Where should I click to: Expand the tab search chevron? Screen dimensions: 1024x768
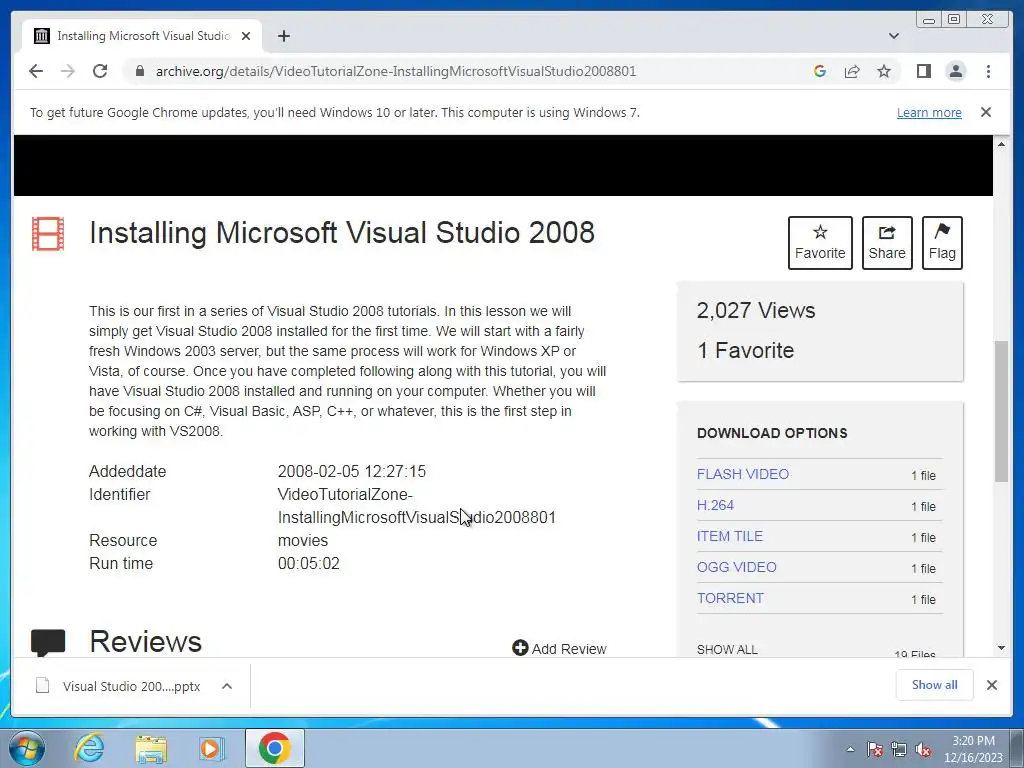(894, 36)
